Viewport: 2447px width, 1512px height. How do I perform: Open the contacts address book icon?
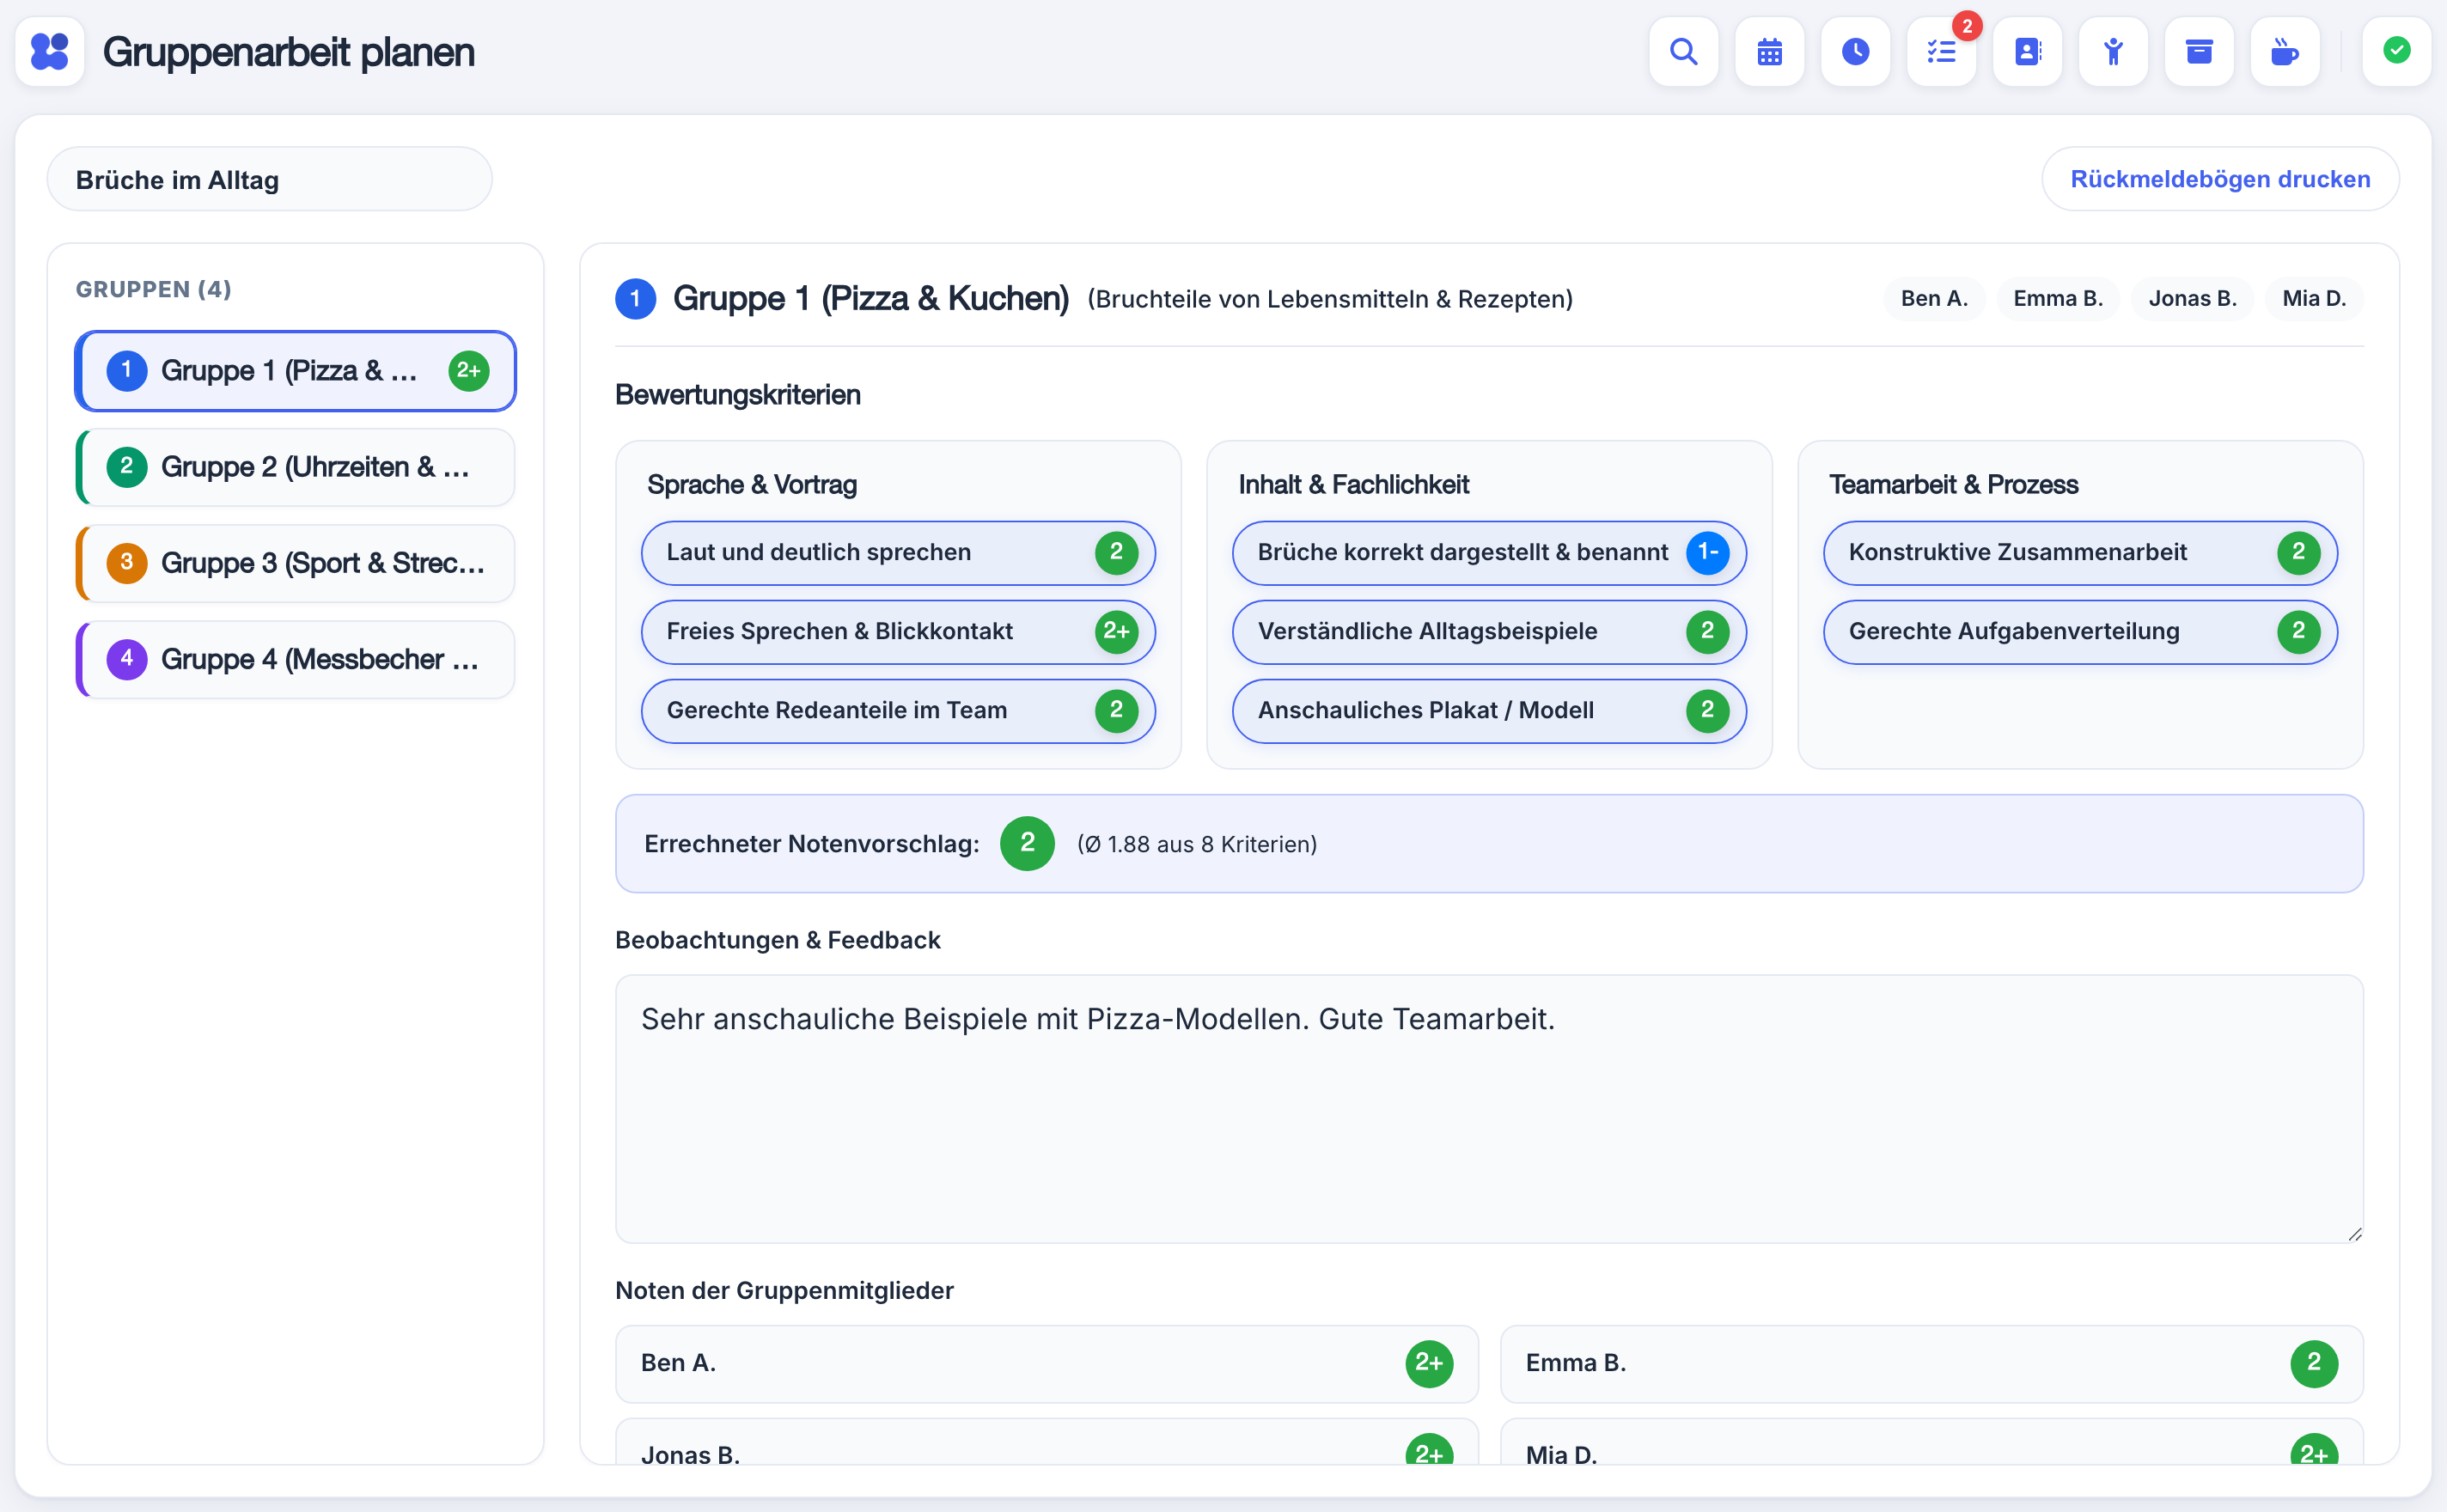[x=2027, y=51]
